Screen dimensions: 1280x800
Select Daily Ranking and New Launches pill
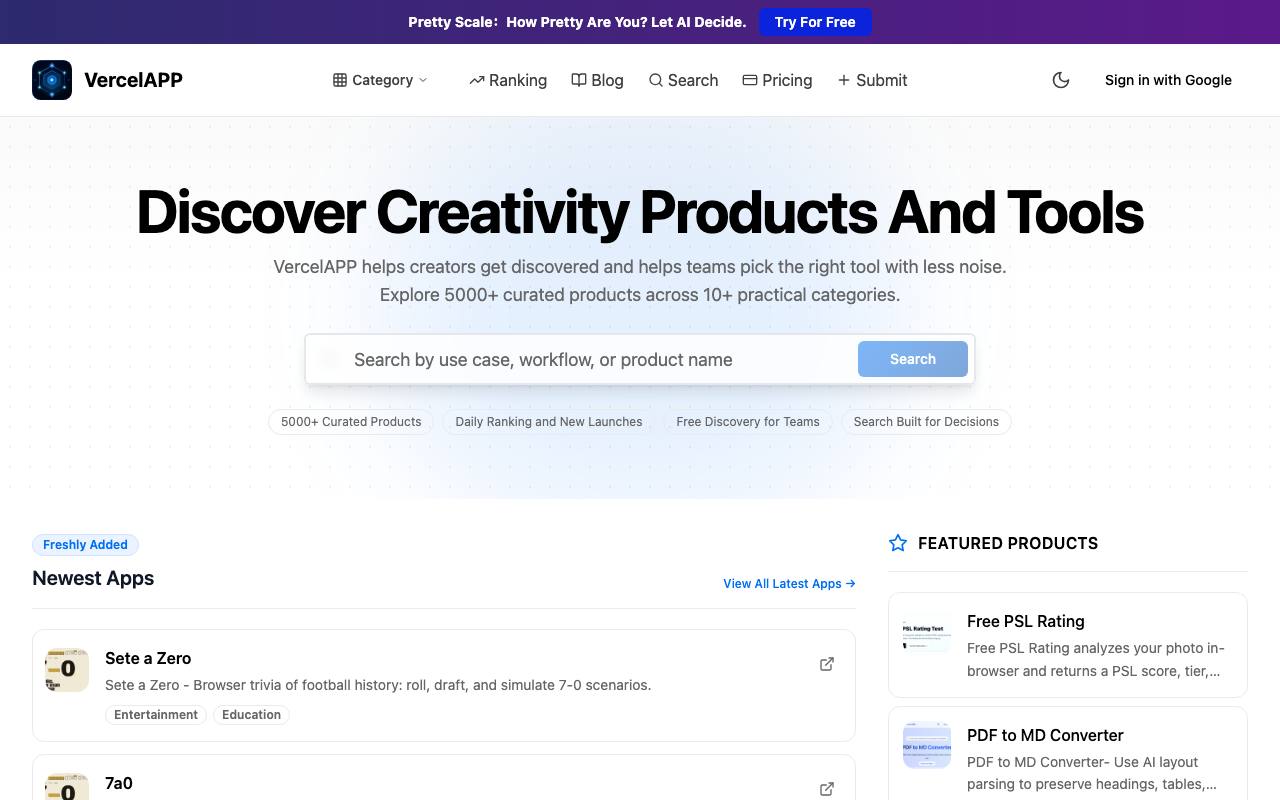click(x=549, y=422)
